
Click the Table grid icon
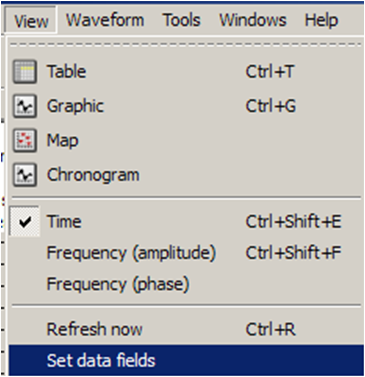click(x=25, y=72)
